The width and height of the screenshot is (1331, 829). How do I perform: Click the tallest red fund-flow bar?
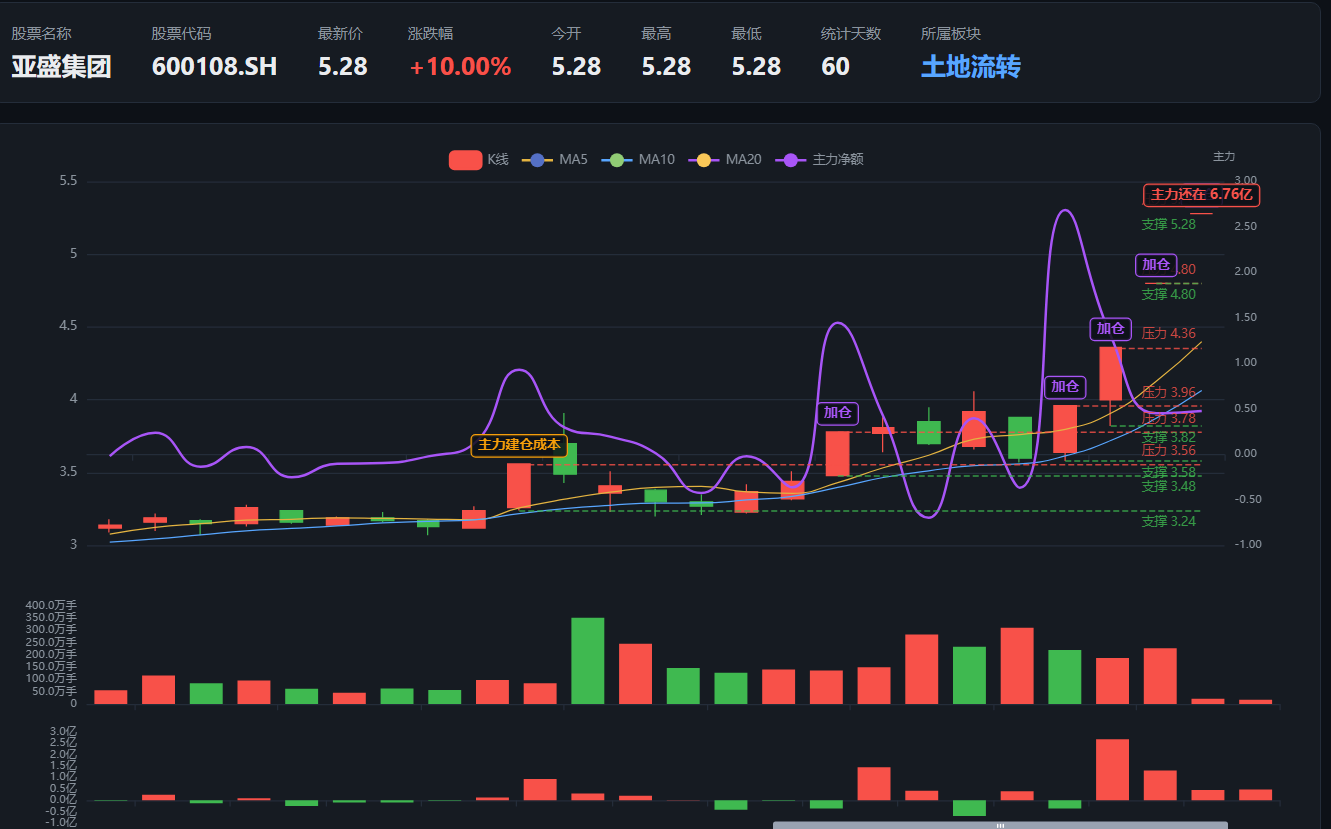pyautogui.click(x=1112, y=769)
